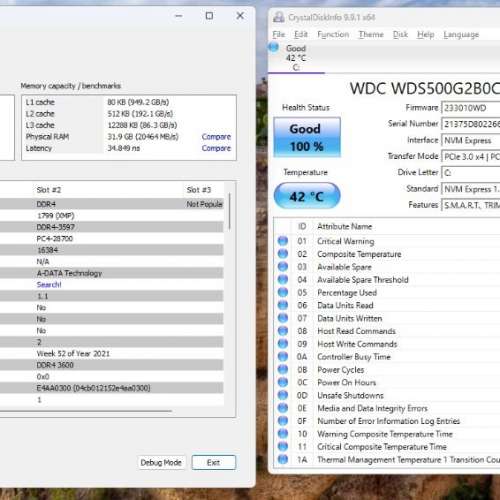
Task: Open the File menu in CrystalDiskInfo
Action: [279, 34]
